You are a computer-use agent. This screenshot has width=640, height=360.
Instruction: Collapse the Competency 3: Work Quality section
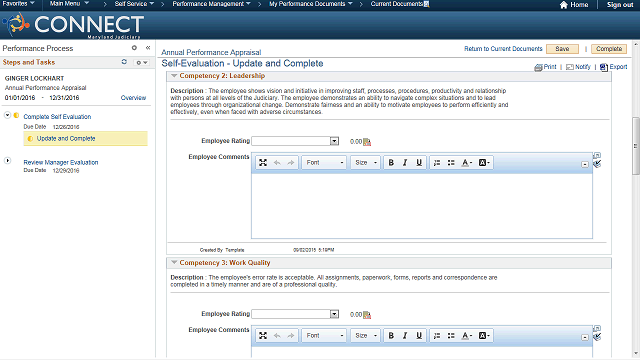tap(174, 263)
